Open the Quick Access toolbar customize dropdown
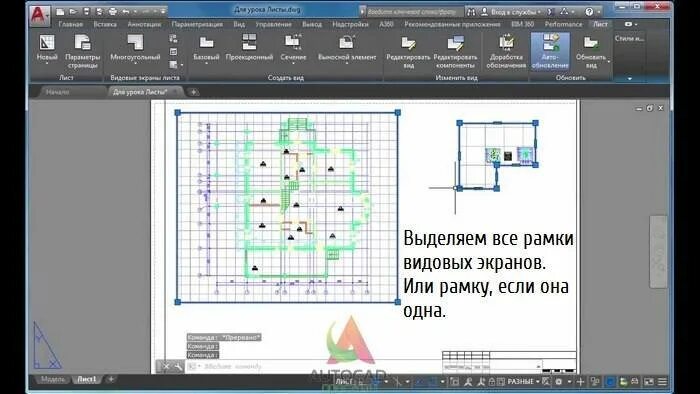700x394 pixels. tap(163, 11)
